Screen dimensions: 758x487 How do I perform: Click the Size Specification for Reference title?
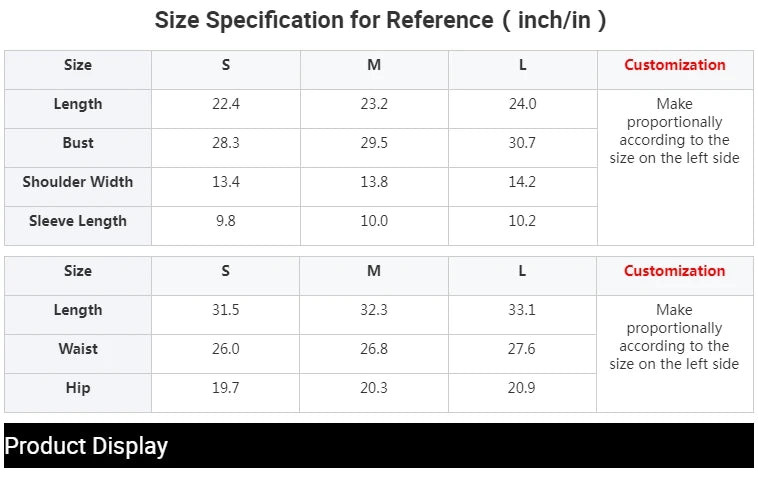379,20
